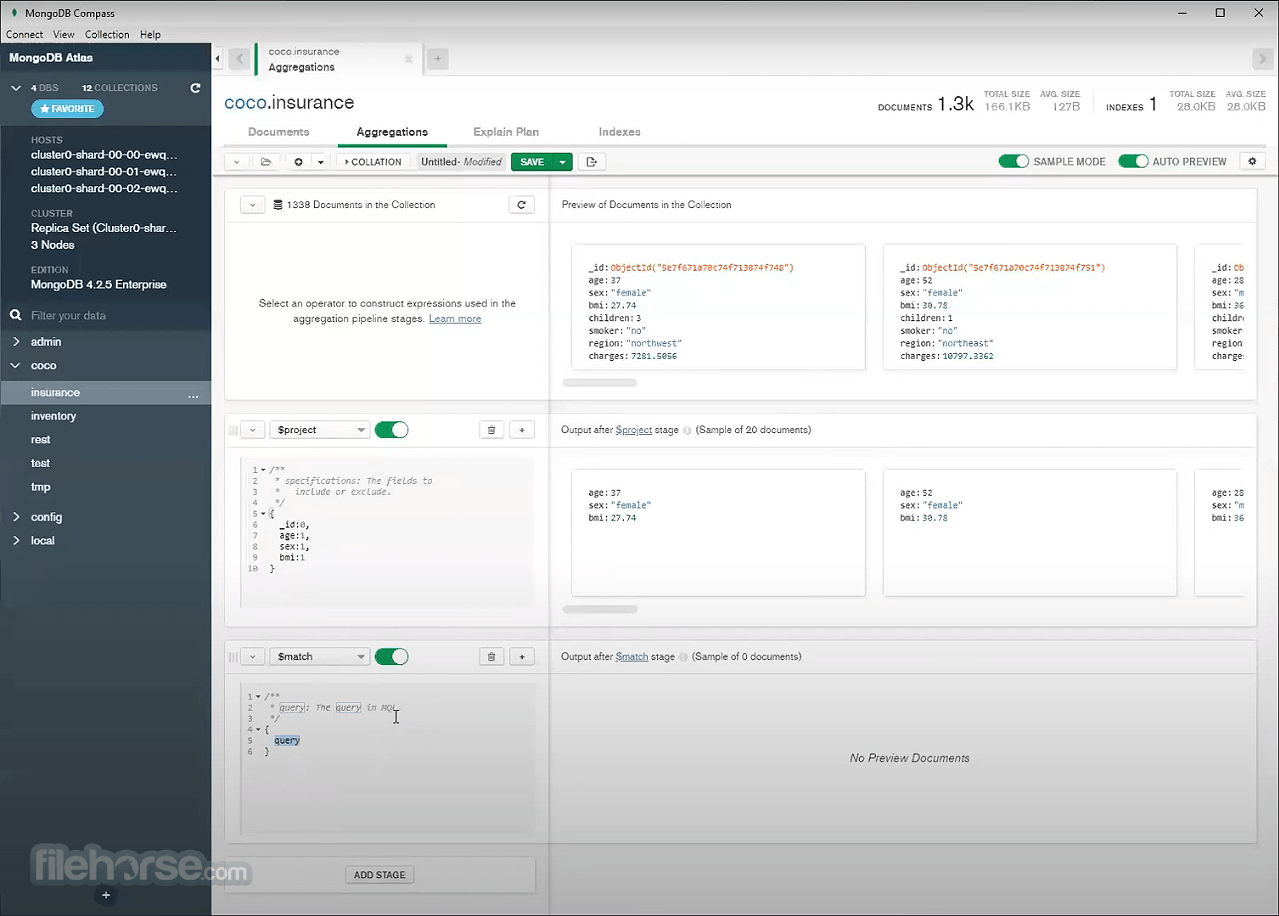The image size is (1279, 916).
Task: Disable Sample Mode toggle
Action: click(1013, 161)
